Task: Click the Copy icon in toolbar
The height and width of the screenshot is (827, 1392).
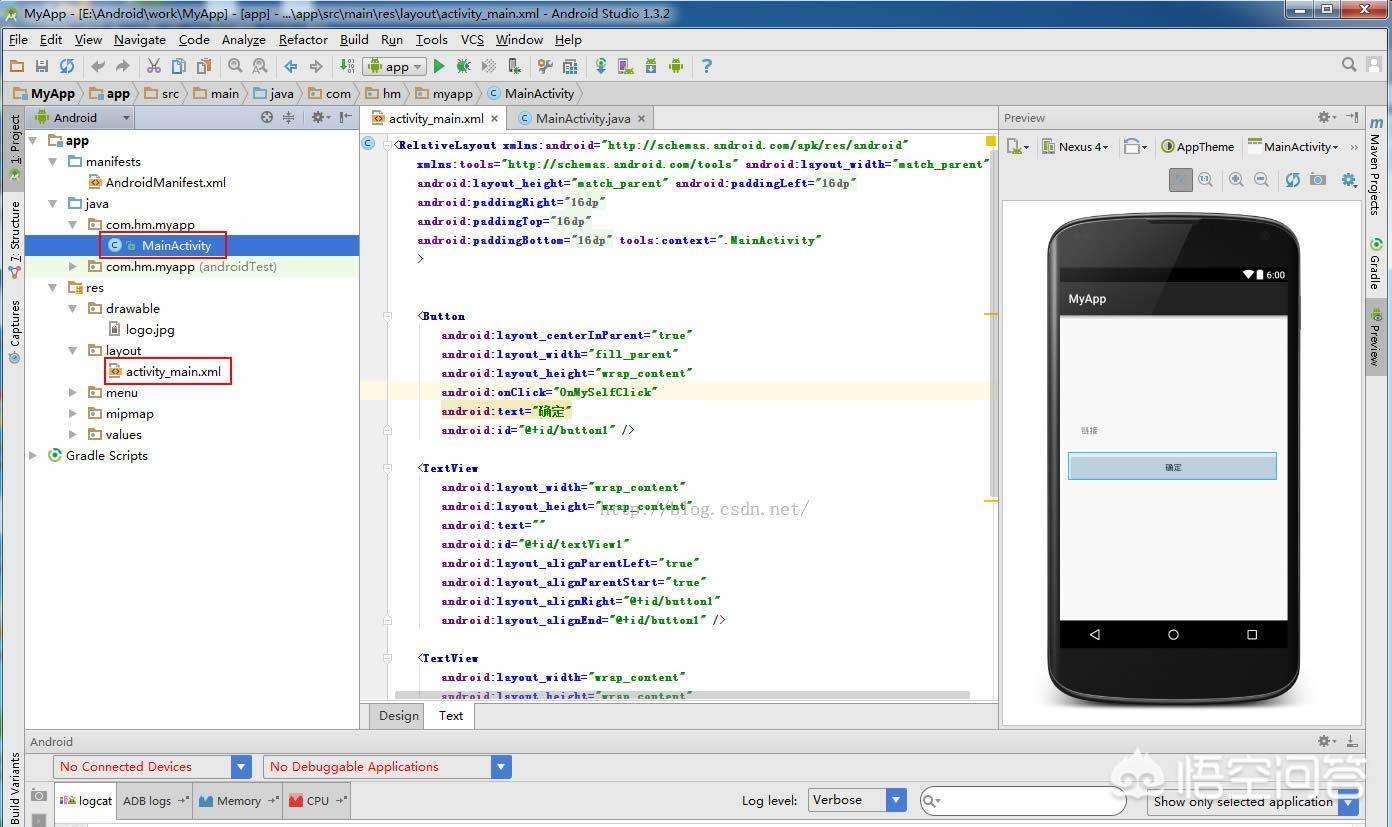Action: point(179,66)
